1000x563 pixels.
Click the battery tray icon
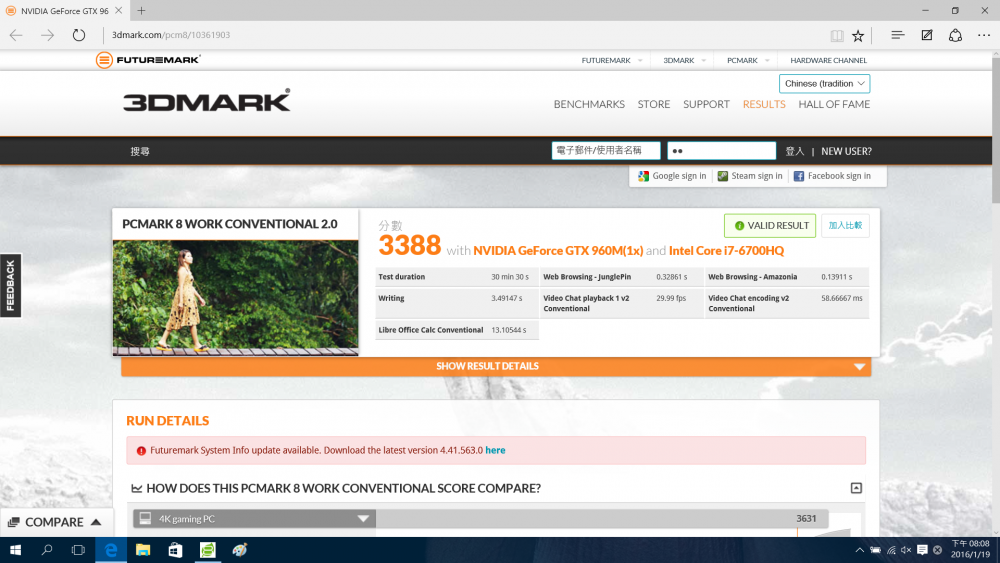tap(876, 550)
